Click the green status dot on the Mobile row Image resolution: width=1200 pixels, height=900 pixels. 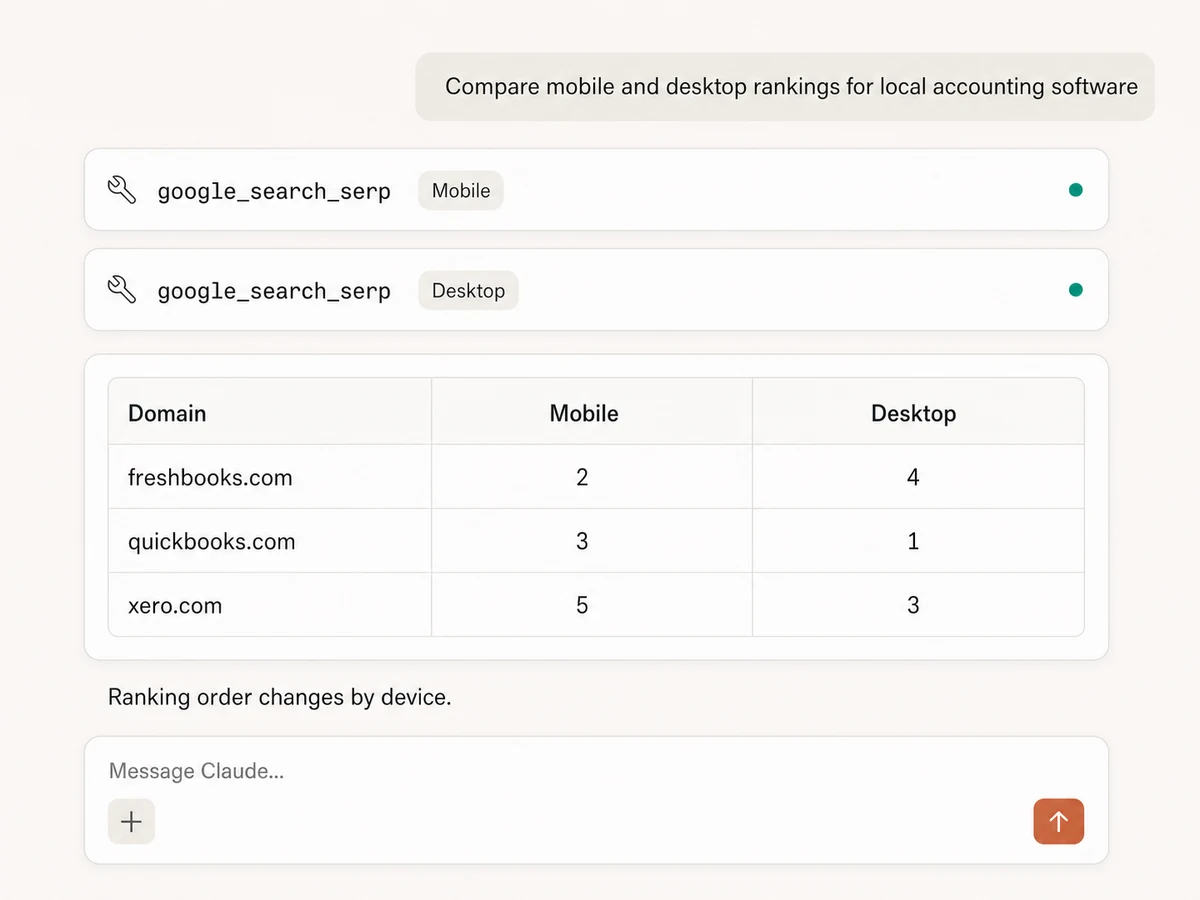click(x=1076, y=190)
